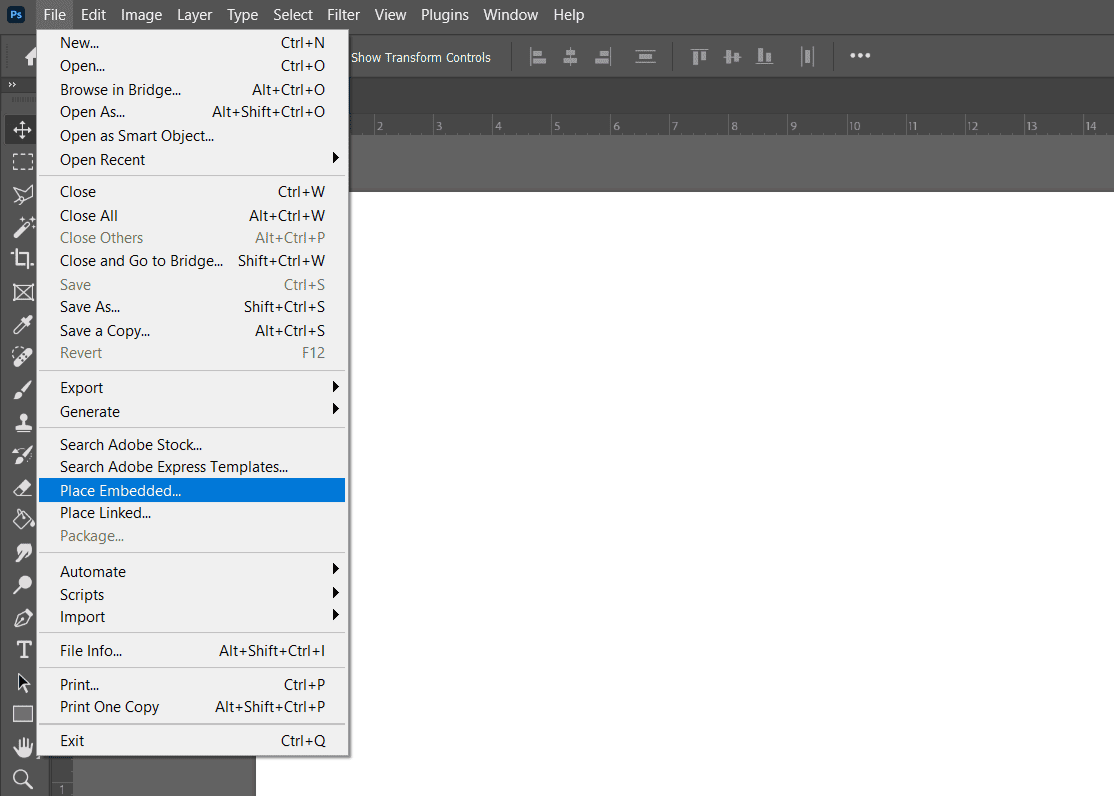Click Align left edges icon
The image size is (1114, 796).
pyautogui.click(x=538, y=57)
